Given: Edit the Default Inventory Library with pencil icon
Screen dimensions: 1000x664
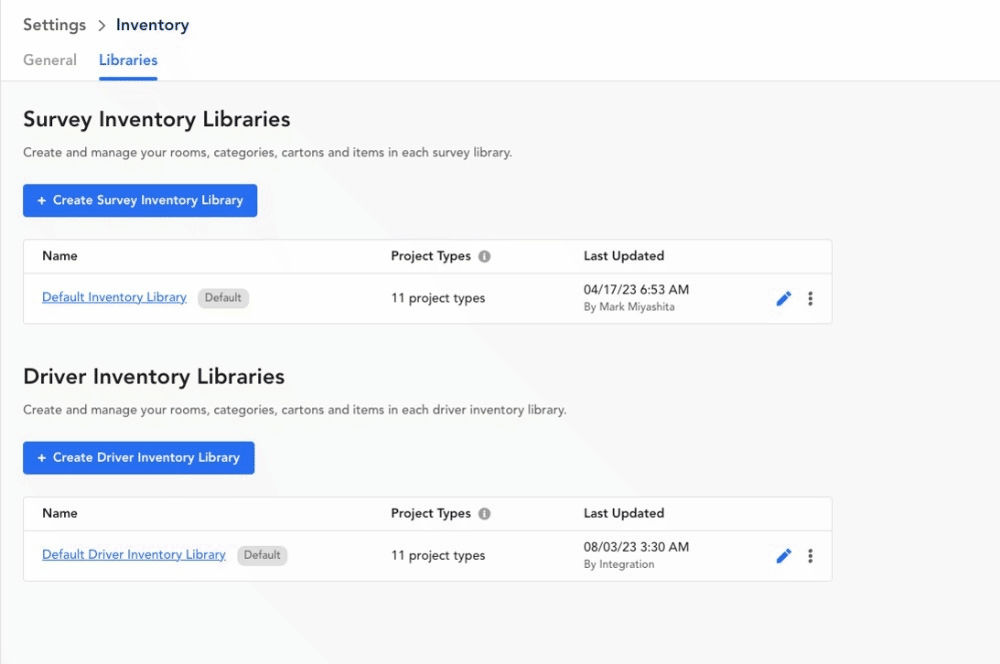Looking at the screenshot, I should point(784,299).
